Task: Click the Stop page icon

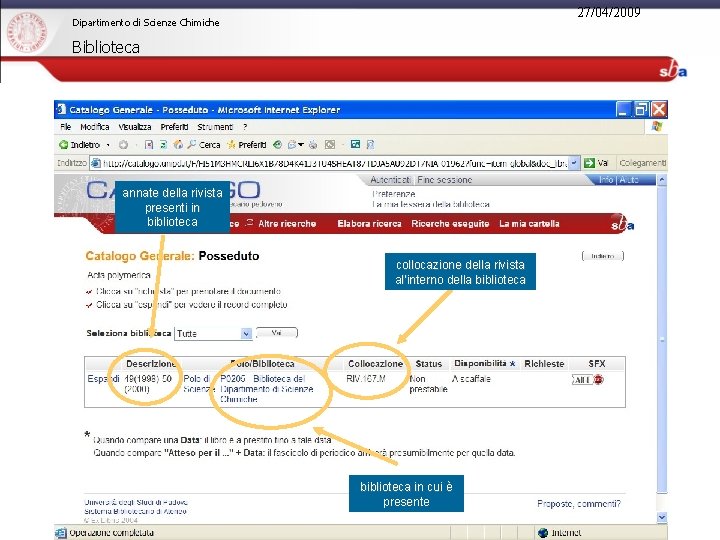Action: pyautogui.click(x=148, y=145)
